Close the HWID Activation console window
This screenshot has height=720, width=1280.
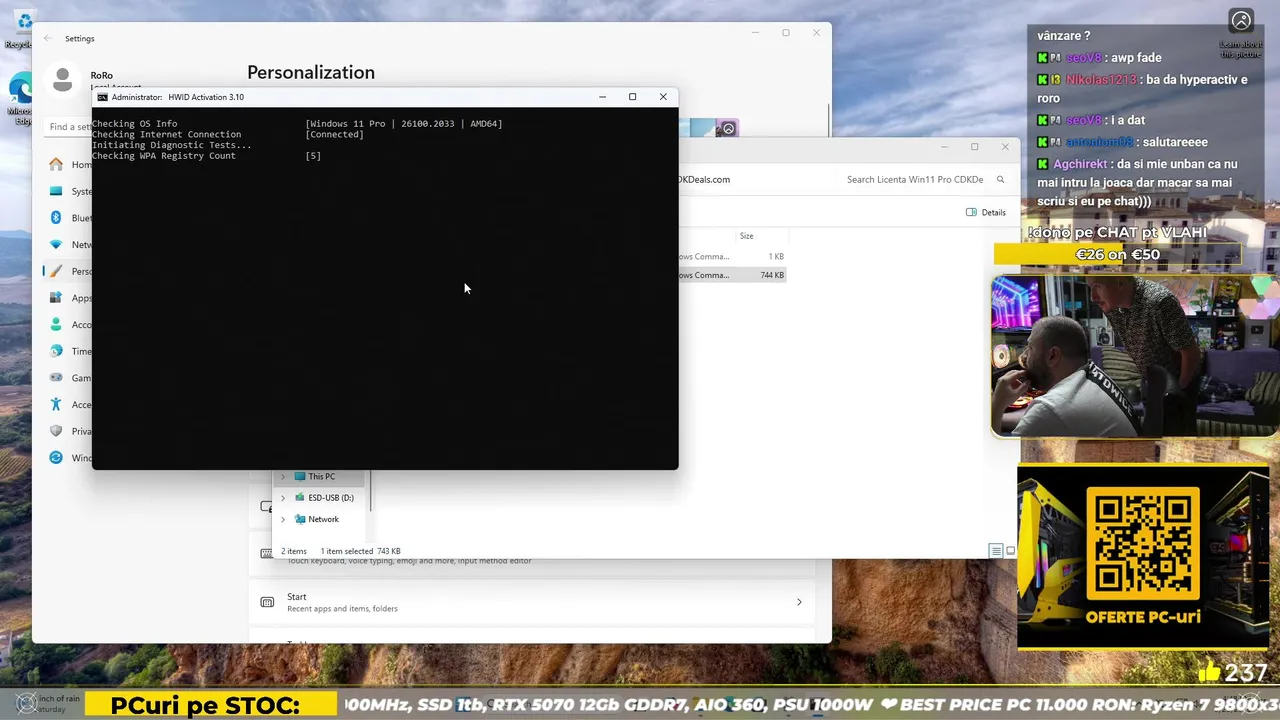663,97
